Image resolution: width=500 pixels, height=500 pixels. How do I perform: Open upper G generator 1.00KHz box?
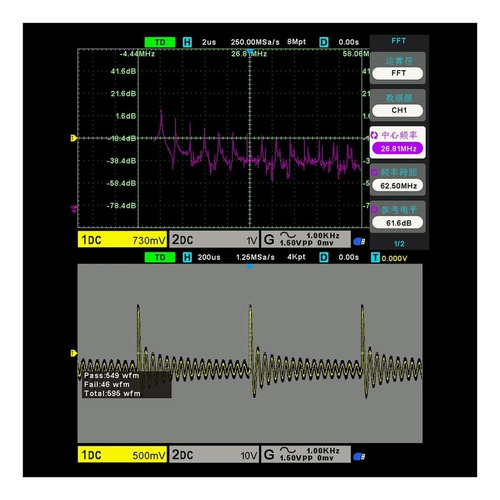tap(306, 239)
